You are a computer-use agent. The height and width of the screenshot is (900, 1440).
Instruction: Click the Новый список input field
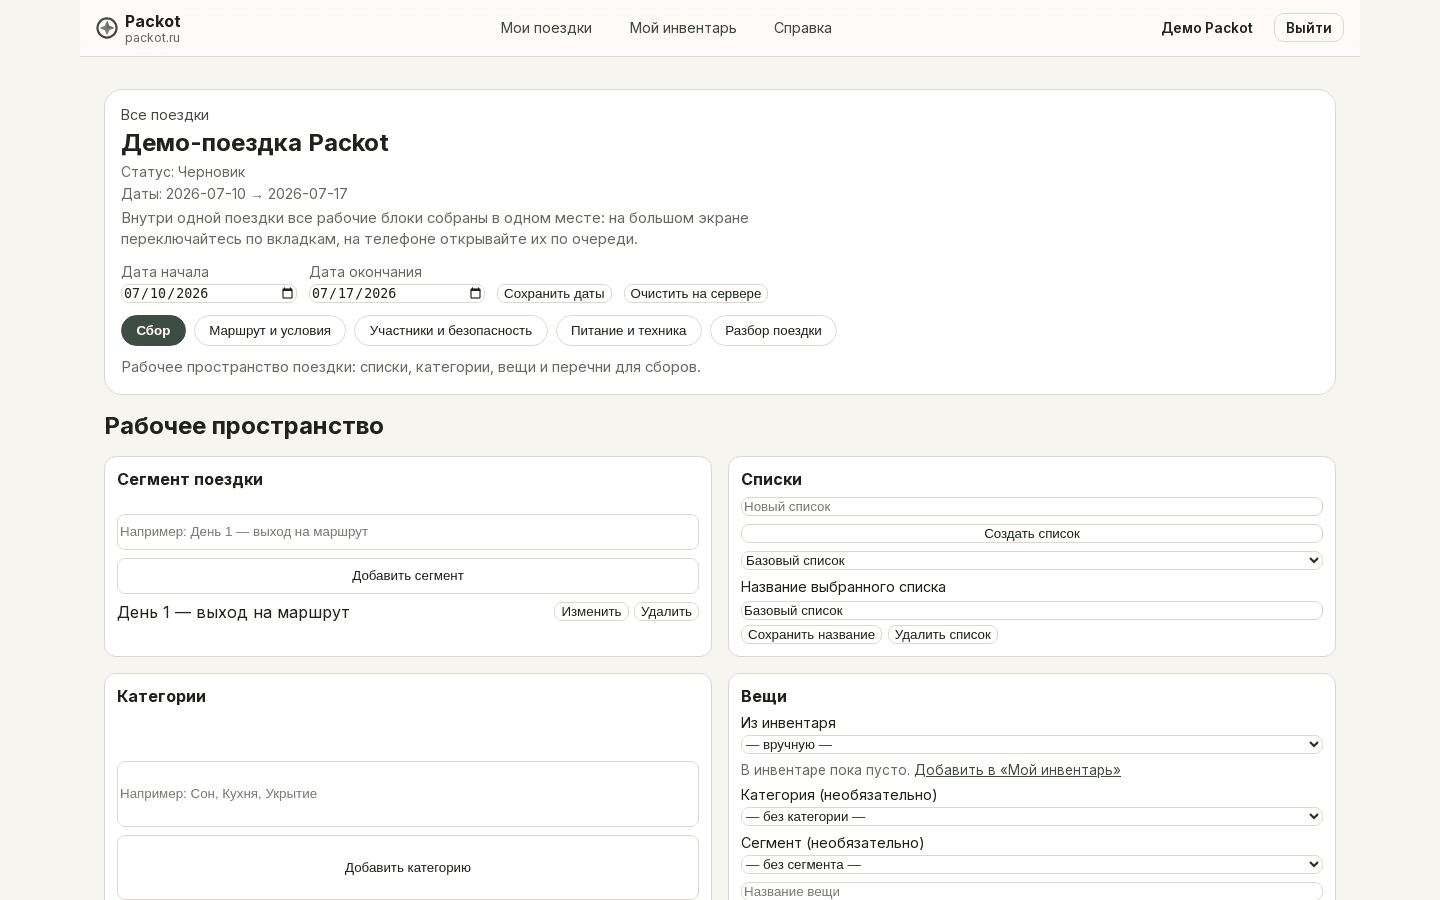point(1031,507)
